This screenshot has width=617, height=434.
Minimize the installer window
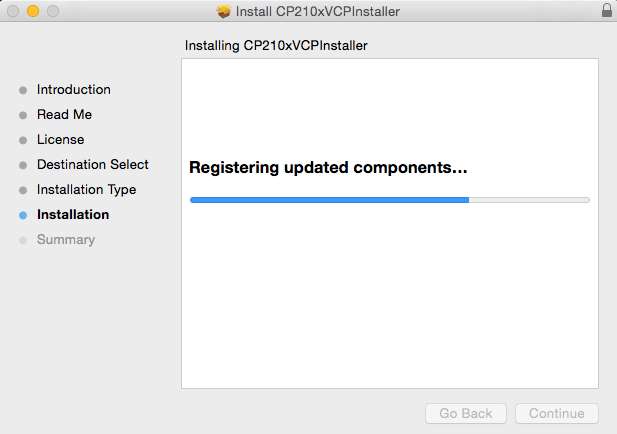[32, 12]
